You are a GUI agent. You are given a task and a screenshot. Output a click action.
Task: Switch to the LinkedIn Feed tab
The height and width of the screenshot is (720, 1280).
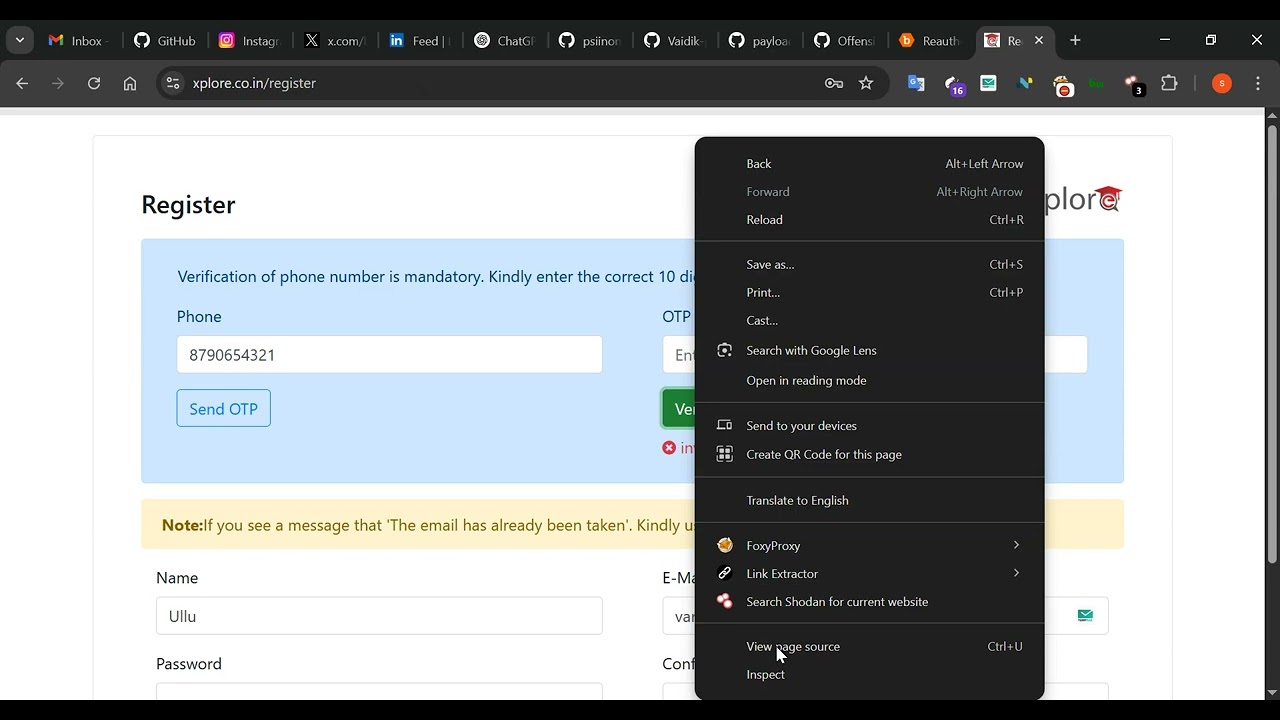click(421, 40)
